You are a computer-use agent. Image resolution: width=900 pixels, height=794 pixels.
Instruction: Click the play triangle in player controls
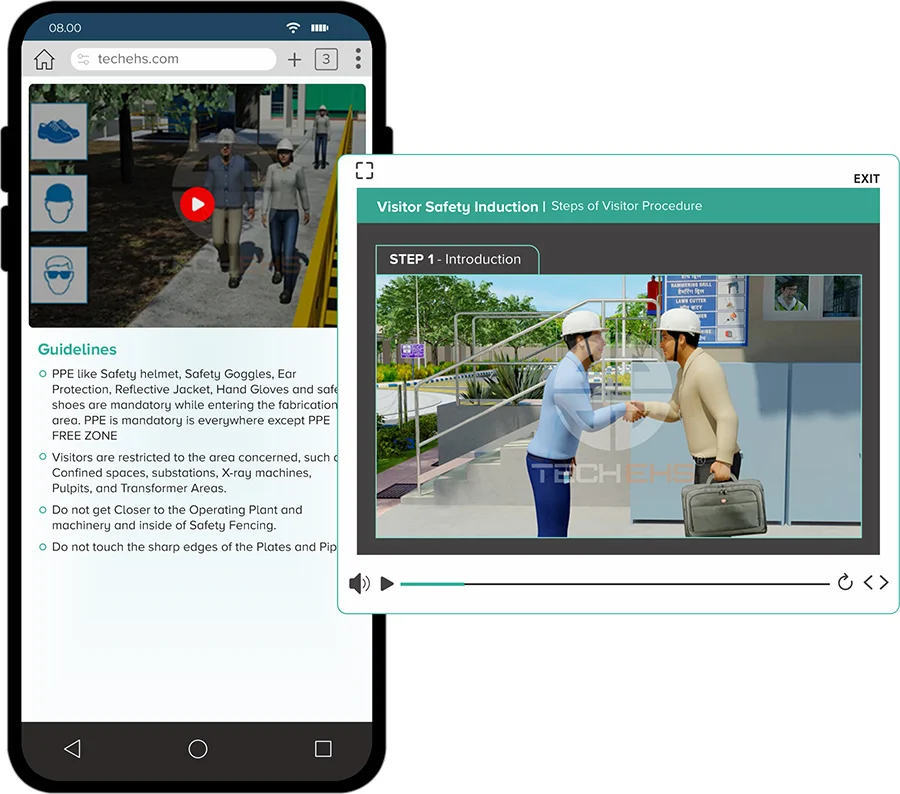(387, 583)
